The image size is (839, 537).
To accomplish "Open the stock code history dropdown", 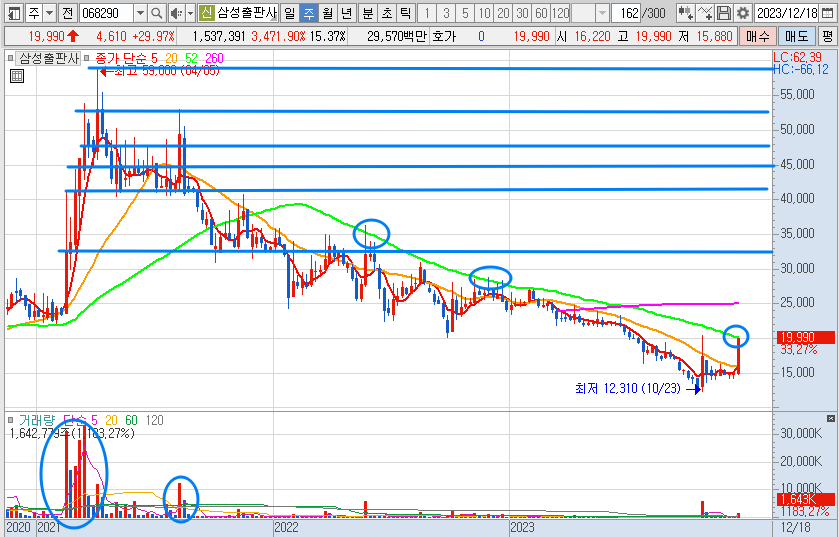I will click(140, 13).
